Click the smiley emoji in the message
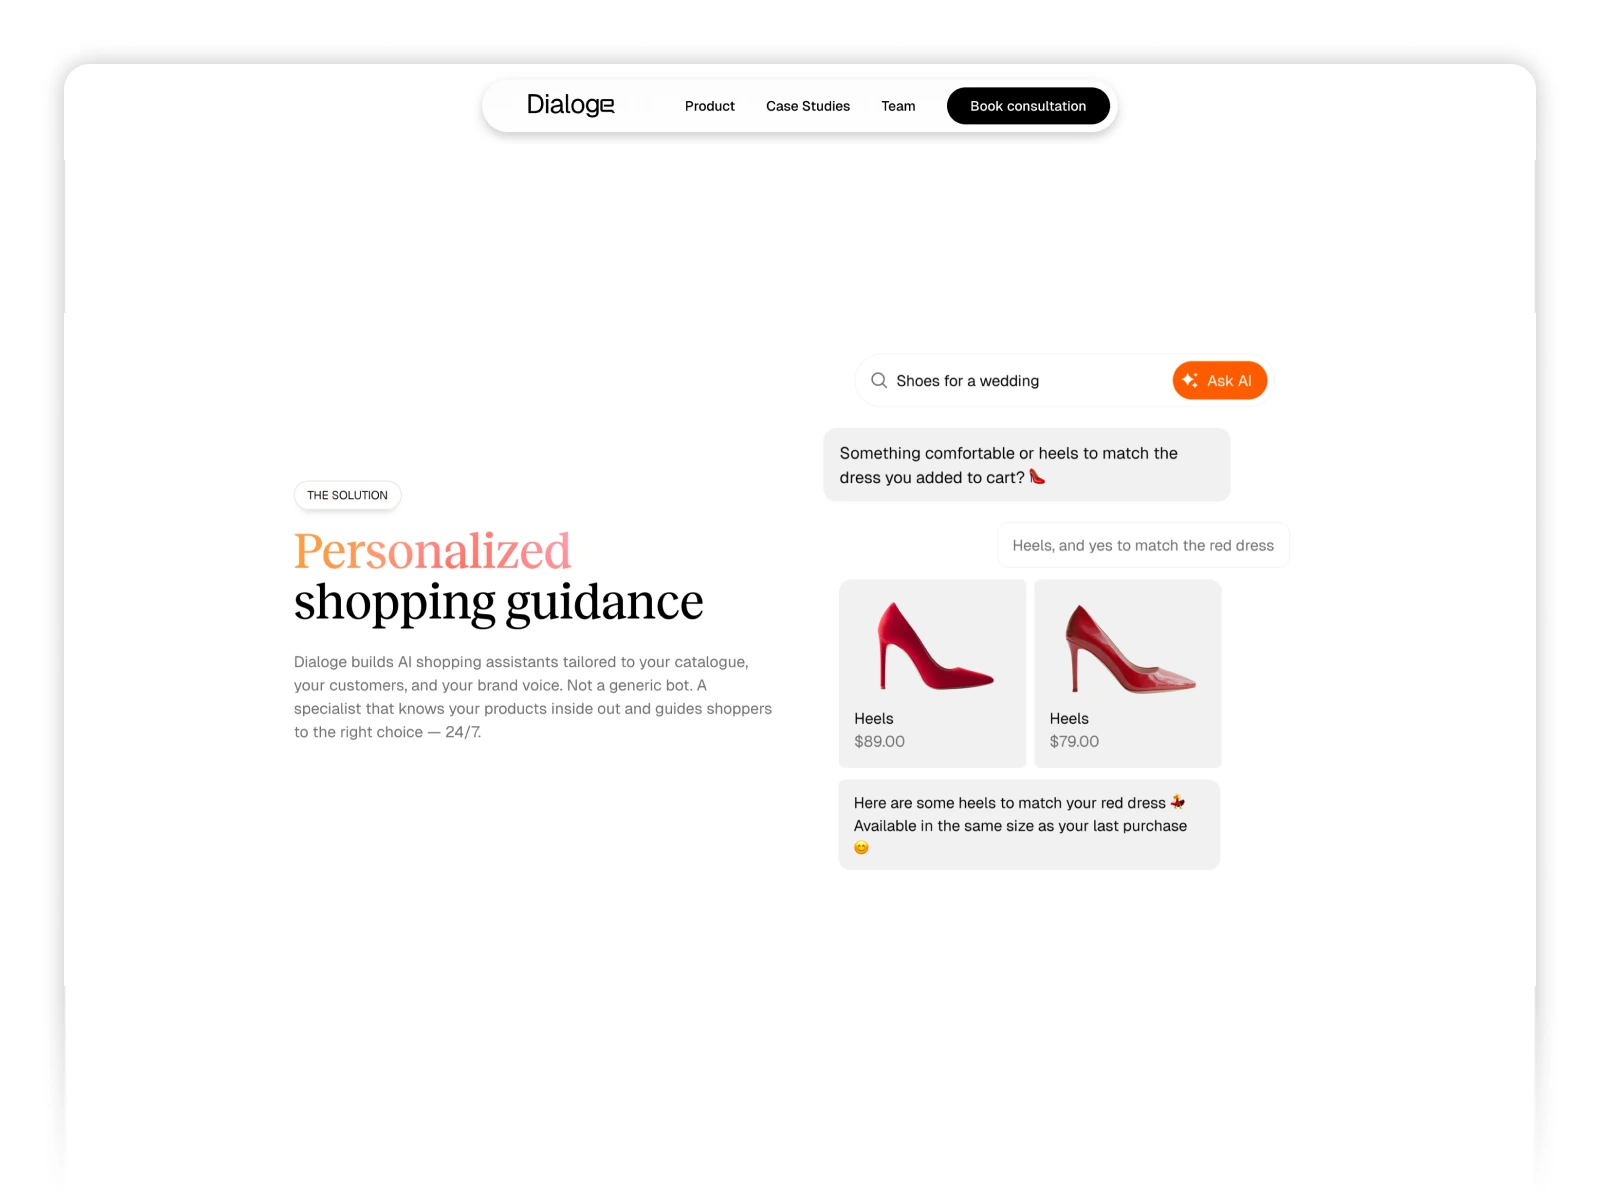 [861, 848]
